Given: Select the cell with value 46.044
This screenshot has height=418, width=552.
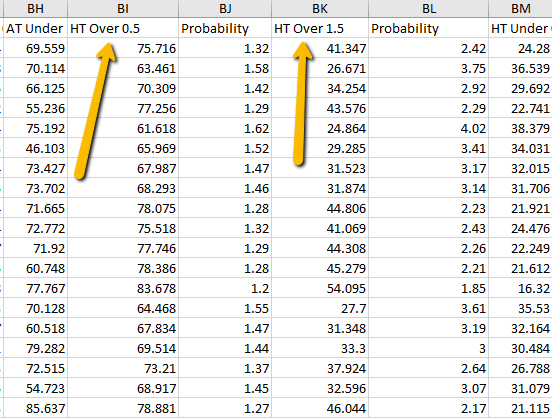Looking at the screenshot, I should 320,408.
